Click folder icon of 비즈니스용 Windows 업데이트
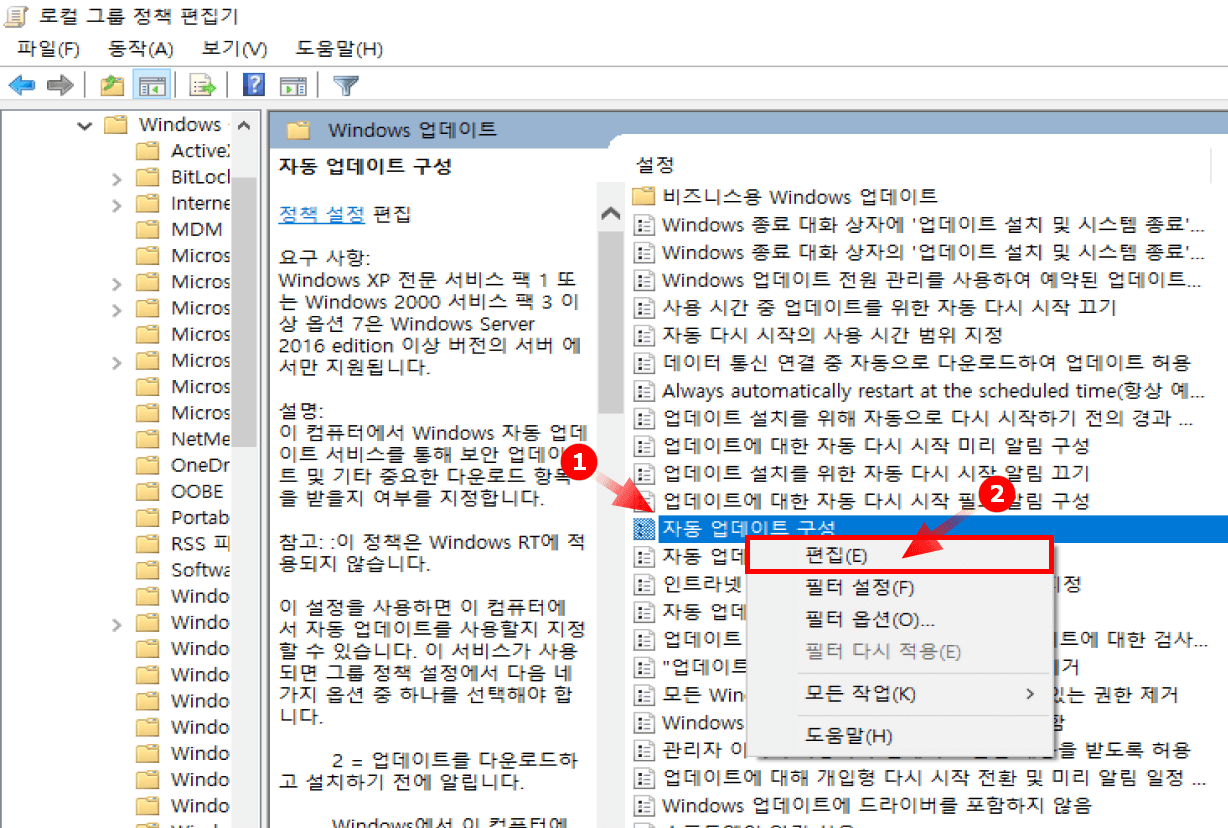 point(644,196)
